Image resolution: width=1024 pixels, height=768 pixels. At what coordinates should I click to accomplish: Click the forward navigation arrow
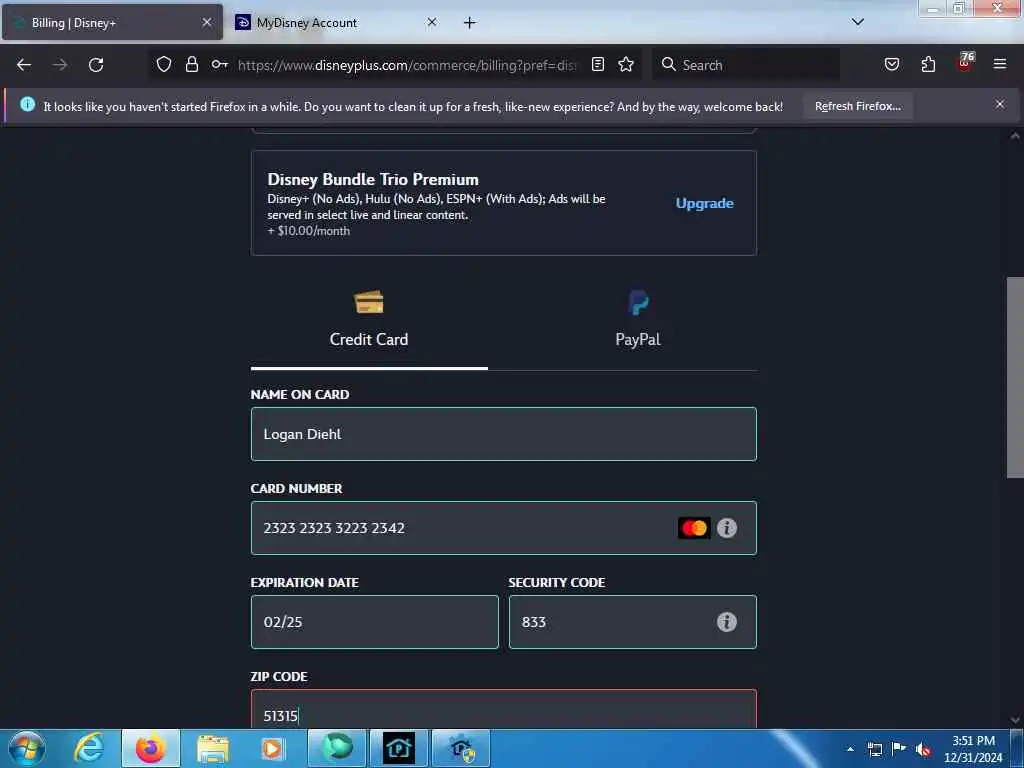[60, 65]
